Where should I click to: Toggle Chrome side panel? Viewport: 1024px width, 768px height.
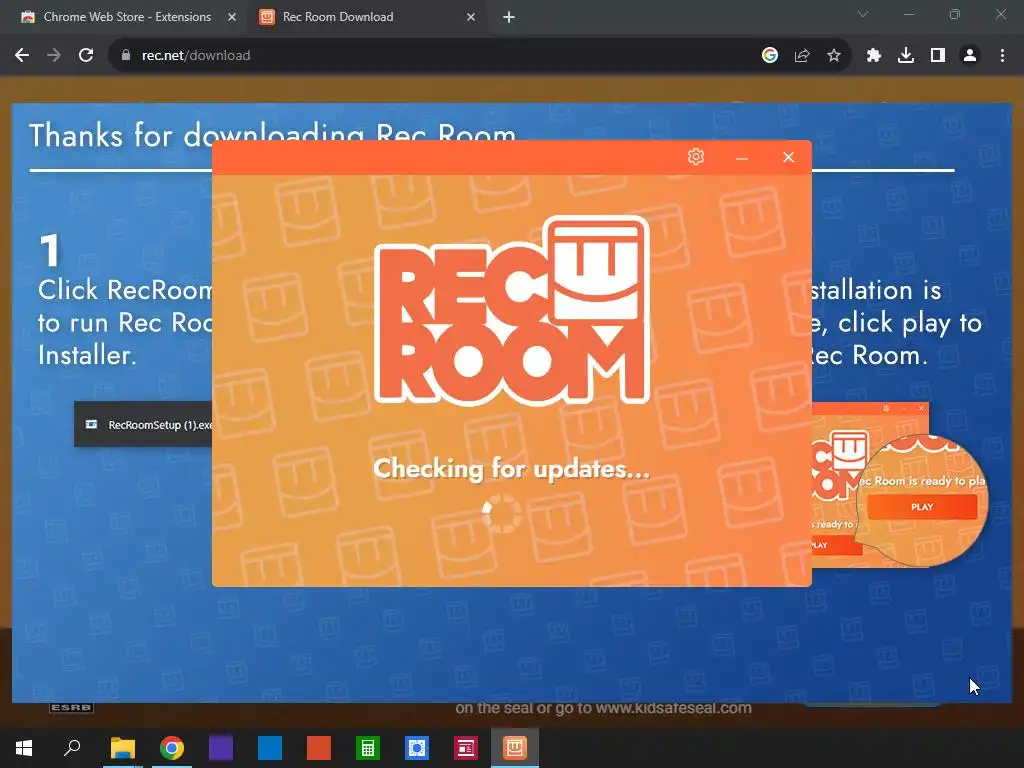pyautogui.click(x=938, y=56)
